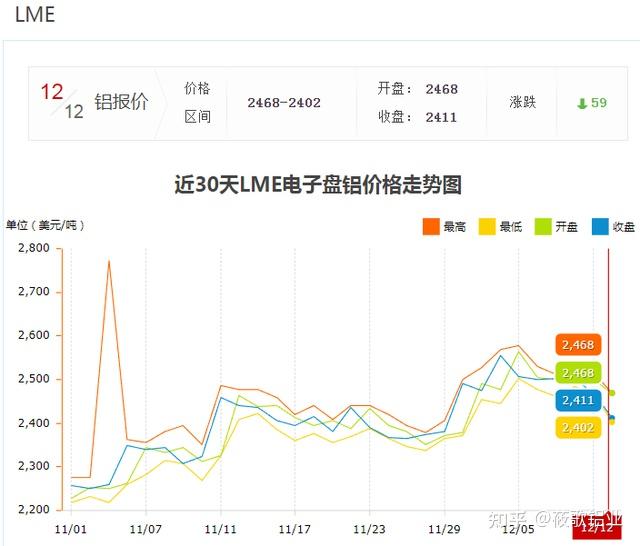Toggle the orange 最高 legend swatch
Viewport: 640px width, 546px height.
[x=431, y=226]
